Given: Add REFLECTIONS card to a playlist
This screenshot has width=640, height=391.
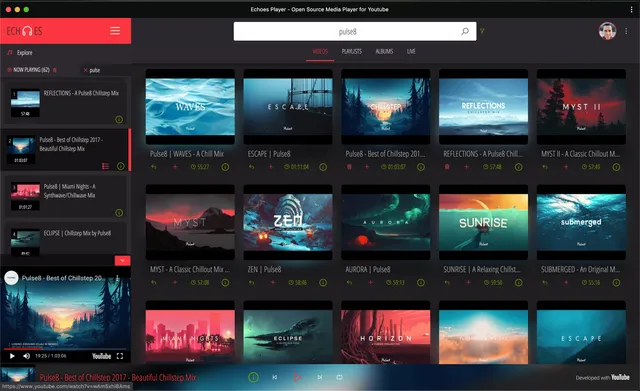Looking at the screenshot, I should tap(467, 167).
